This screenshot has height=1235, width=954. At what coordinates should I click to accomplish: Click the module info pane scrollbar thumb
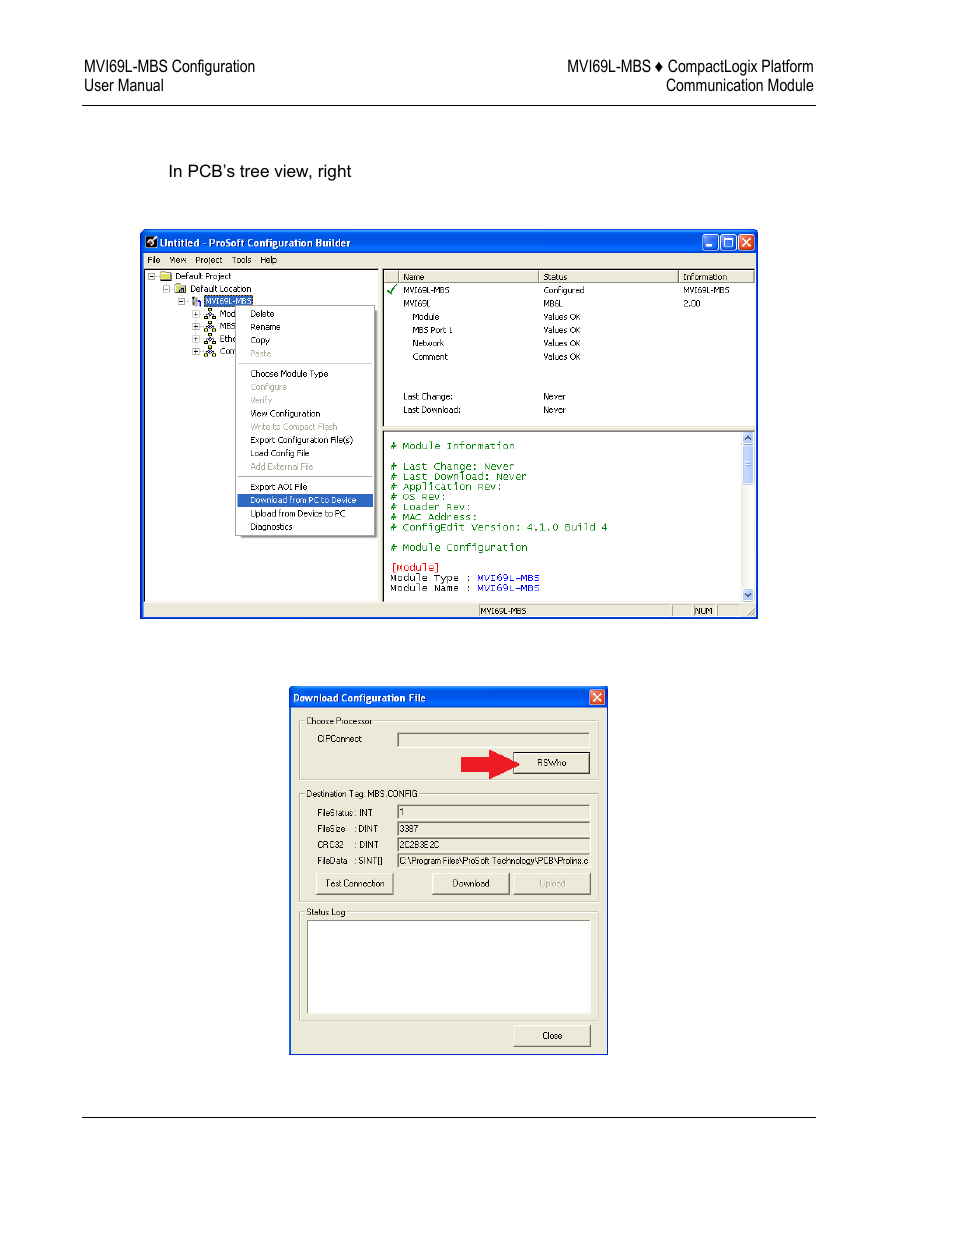(748, 464)
